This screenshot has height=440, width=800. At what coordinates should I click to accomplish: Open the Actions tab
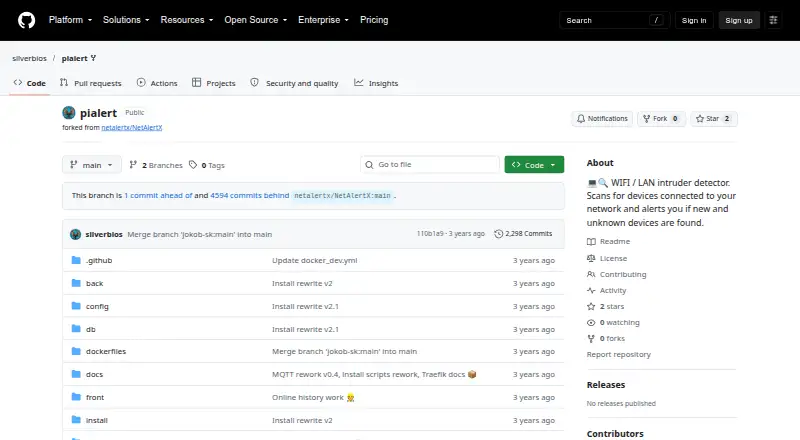[157, 83]
